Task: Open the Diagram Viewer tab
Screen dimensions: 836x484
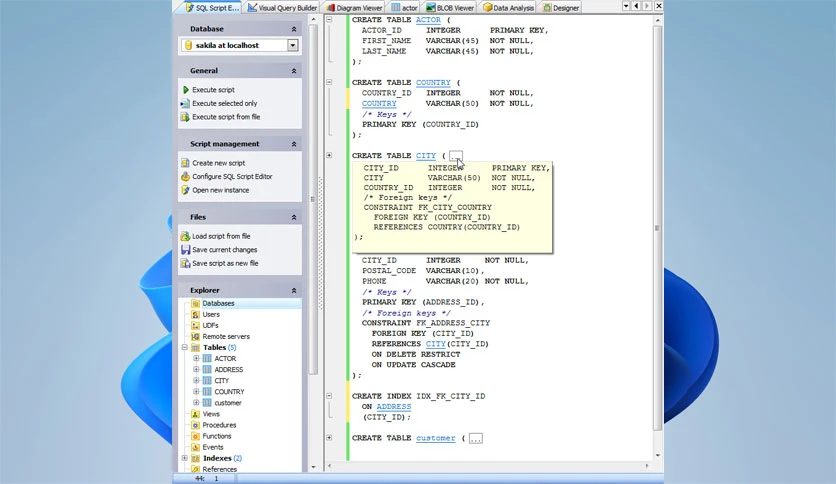Action: 354,7
